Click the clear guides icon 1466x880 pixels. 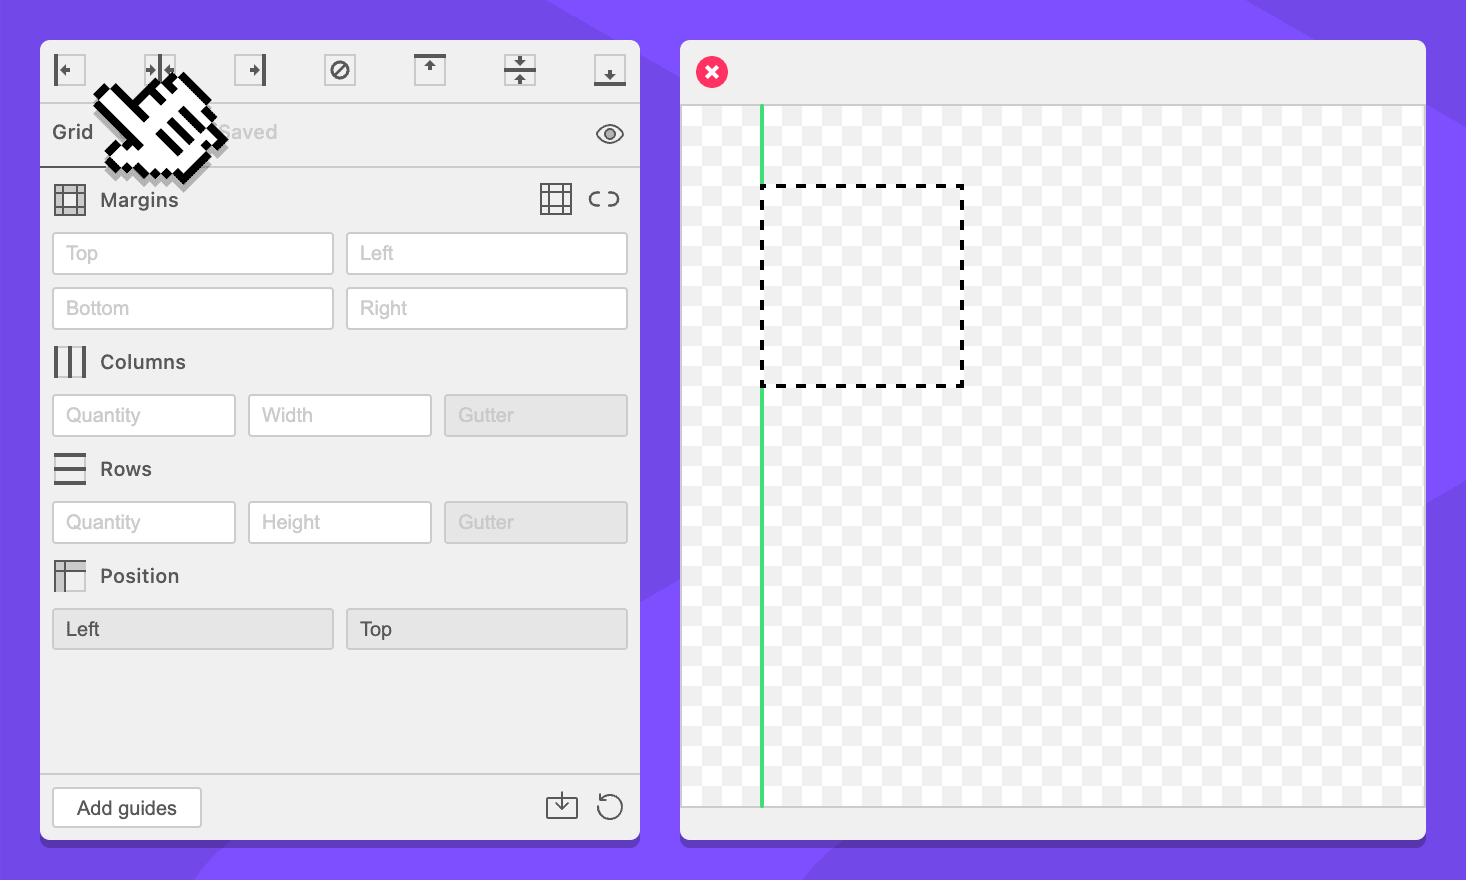tap(340, 70)
